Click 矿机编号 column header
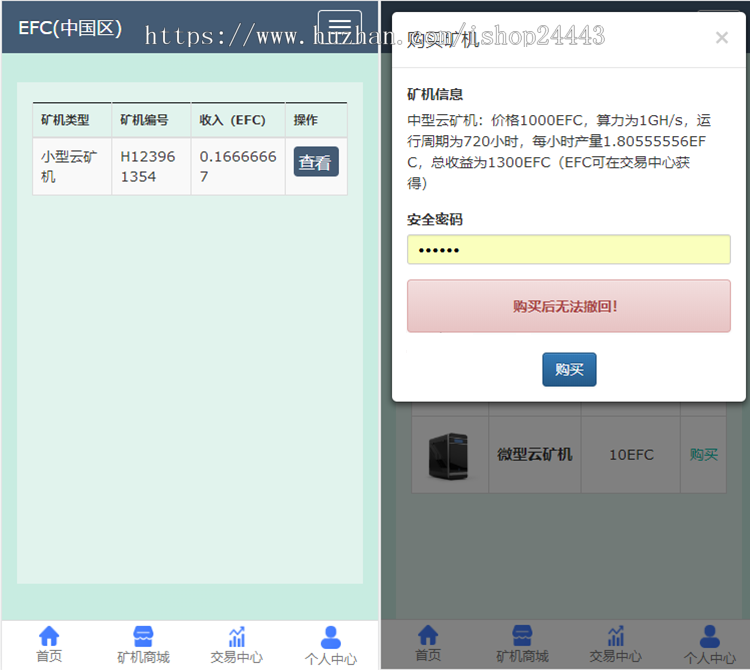Viewport: 750px width, 670px height. [151, 120]
